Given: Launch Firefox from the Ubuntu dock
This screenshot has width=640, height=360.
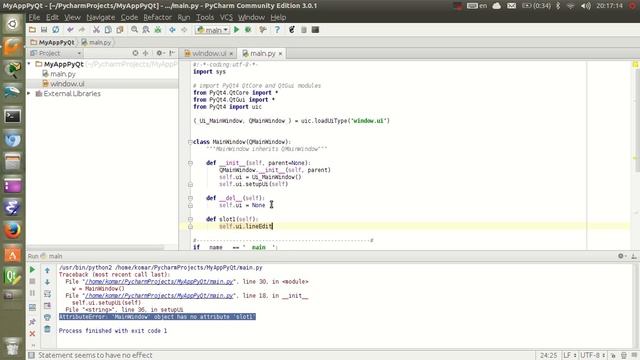Looking at the screenshot, I should click(13, 231).
